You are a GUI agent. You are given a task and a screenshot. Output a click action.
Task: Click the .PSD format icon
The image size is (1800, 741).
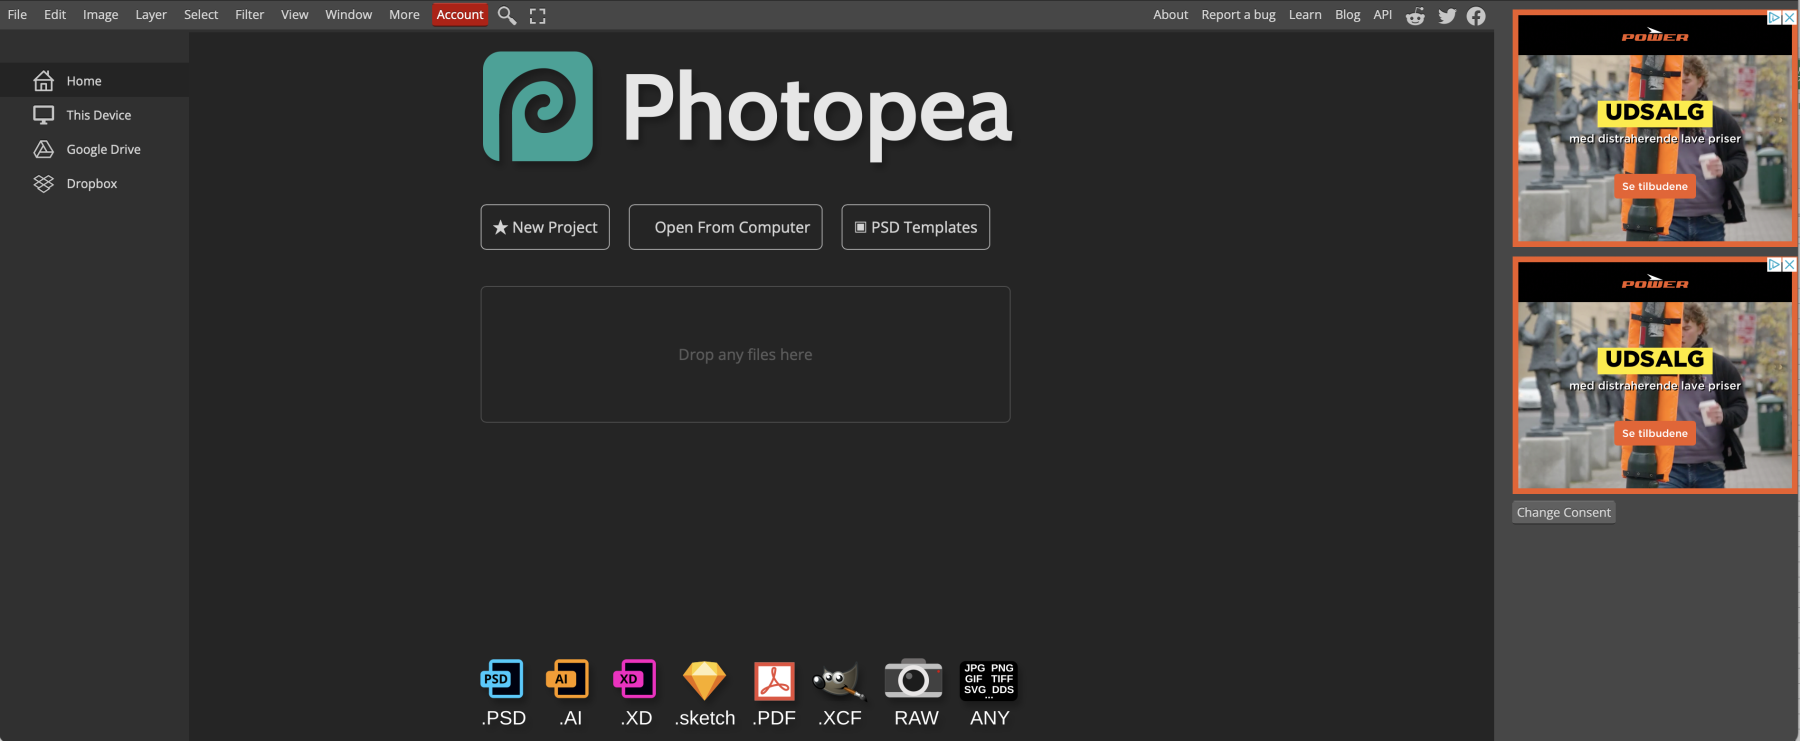point(503,680)
